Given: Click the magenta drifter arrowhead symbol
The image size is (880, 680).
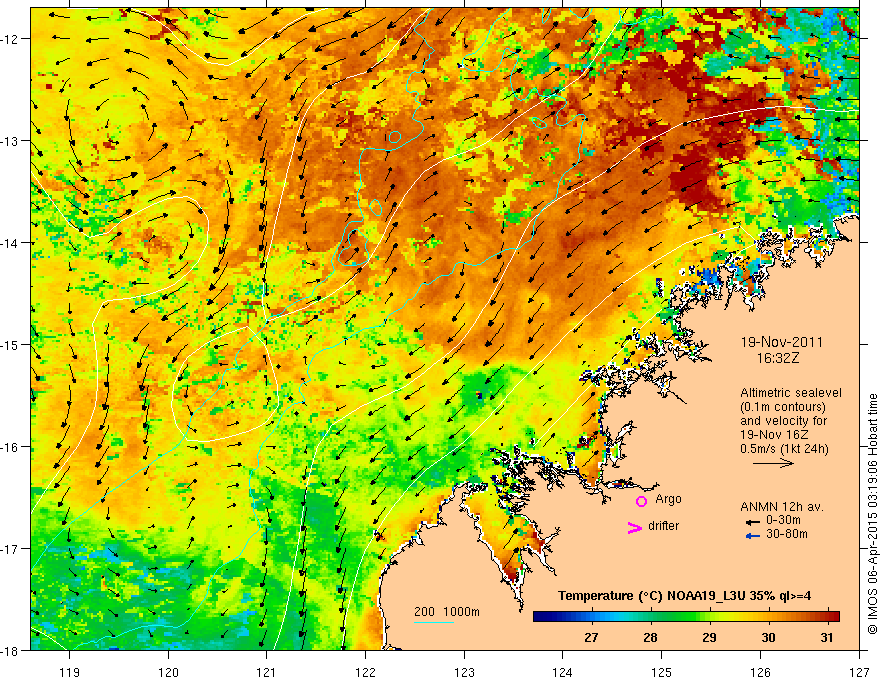Looking at the screenshot, I should 635,527.
